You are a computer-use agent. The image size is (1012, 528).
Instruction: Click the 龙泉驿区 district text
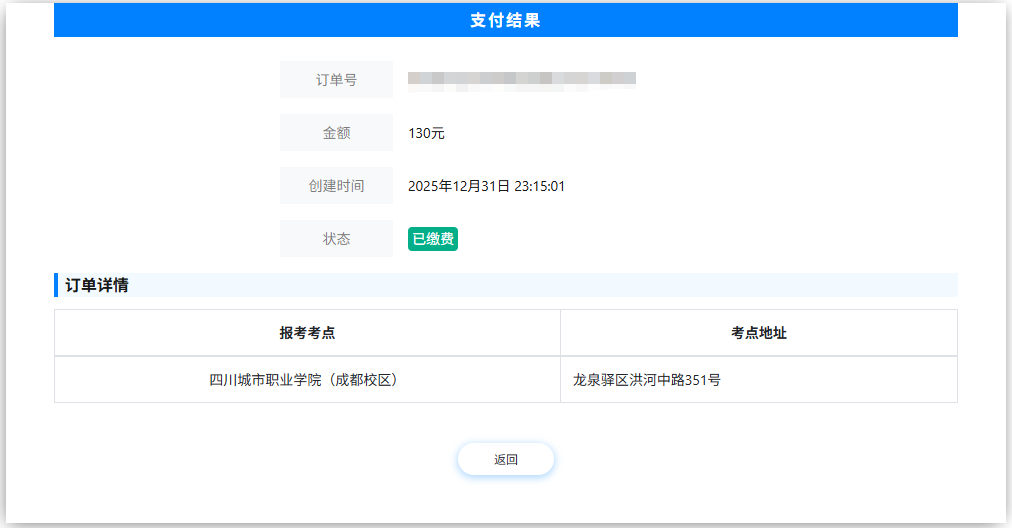coord(600,380)
